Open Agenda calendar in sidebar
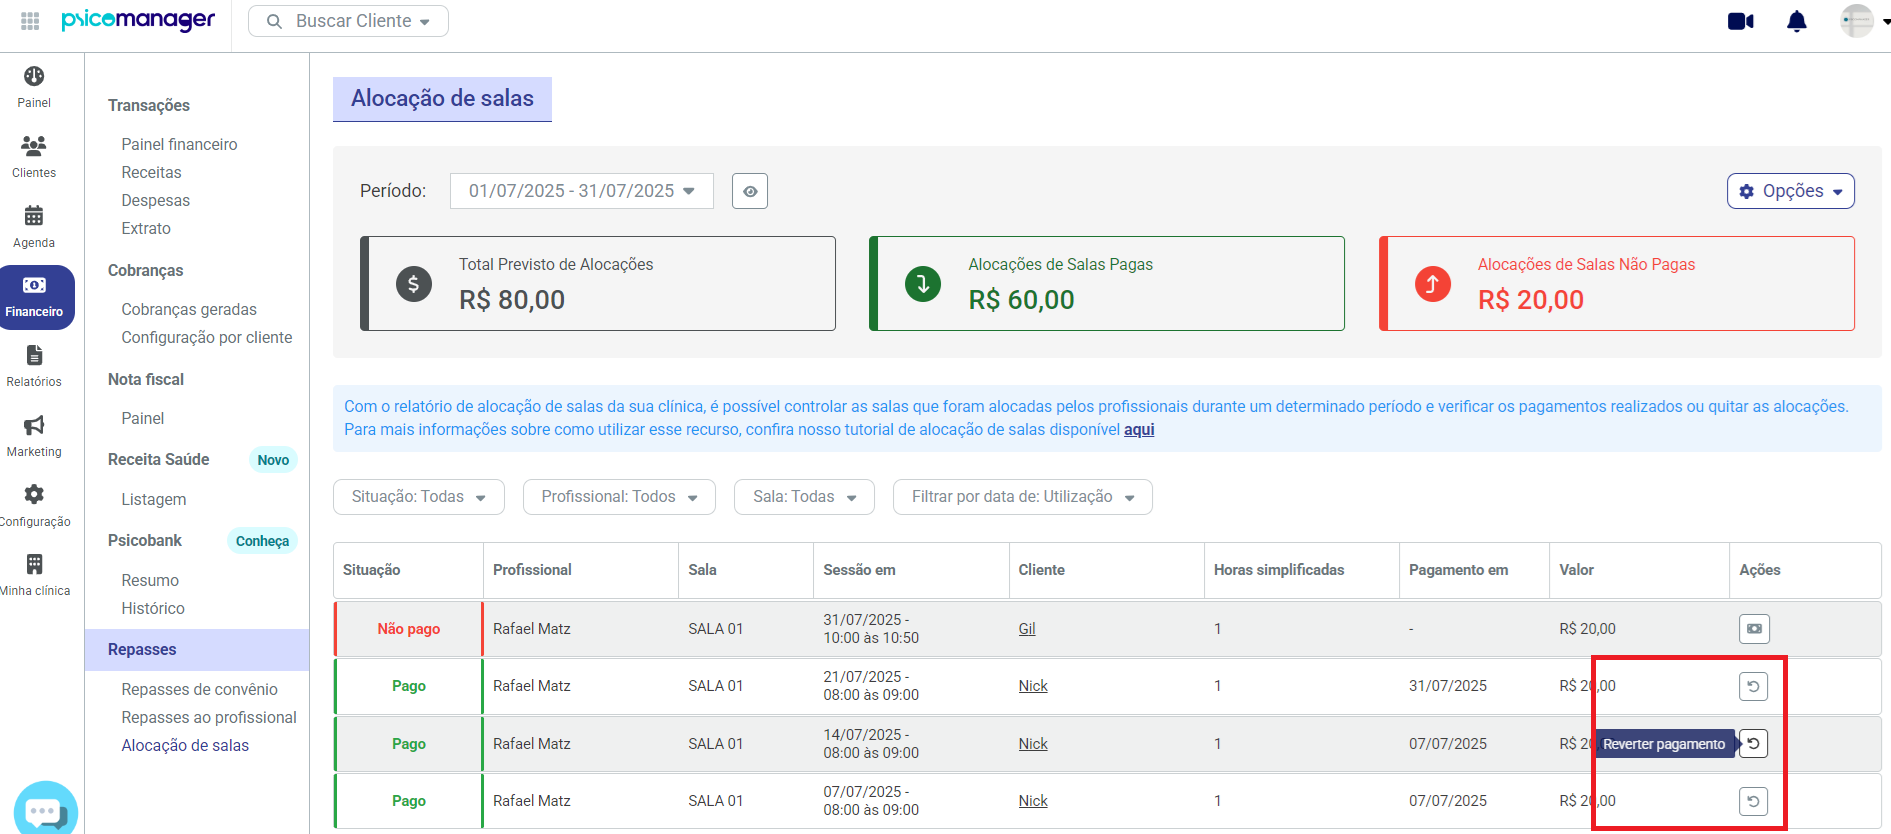Screen dimensions: 1891x834 (34, 227)
